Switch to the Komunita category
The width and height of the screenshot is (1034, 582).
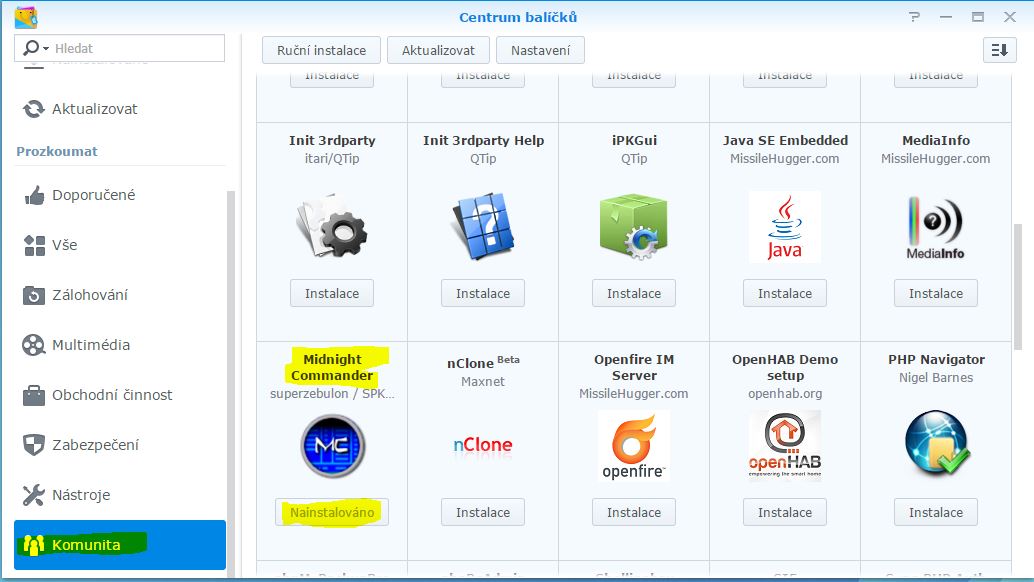pyautogui.click(x=120, y=545)
